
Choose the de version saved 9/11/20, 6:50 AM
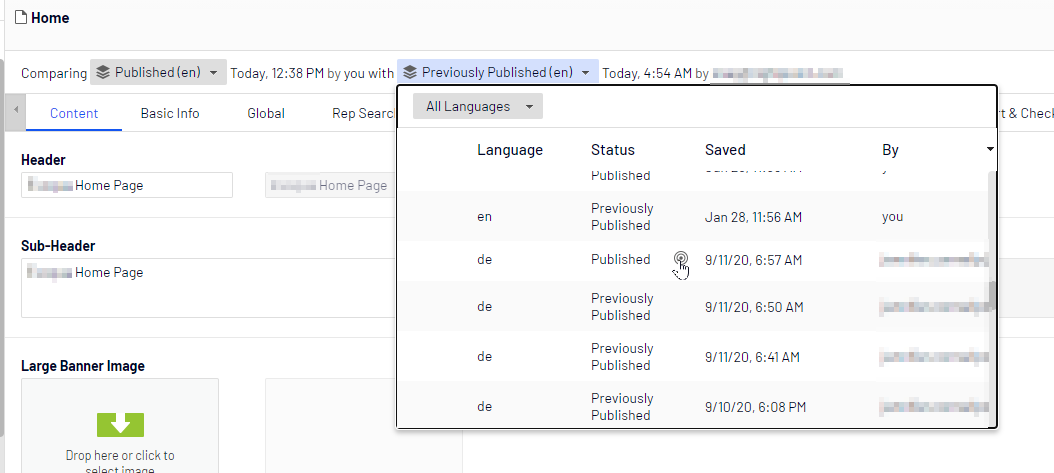point(690,307)
